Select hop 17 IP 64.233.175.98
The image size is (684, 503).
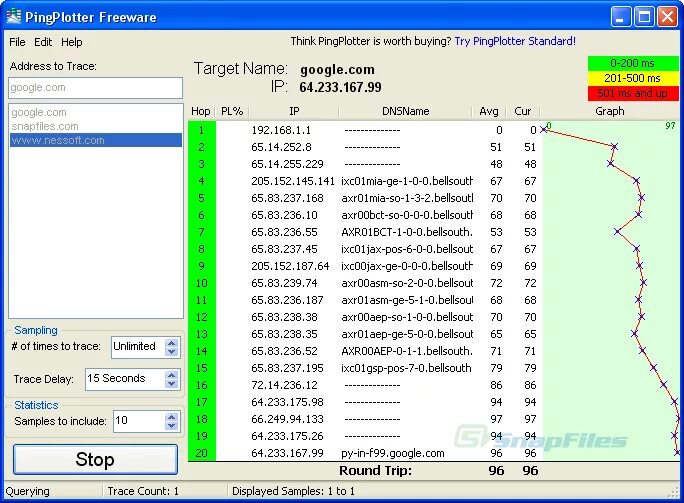tap(287, 402)
